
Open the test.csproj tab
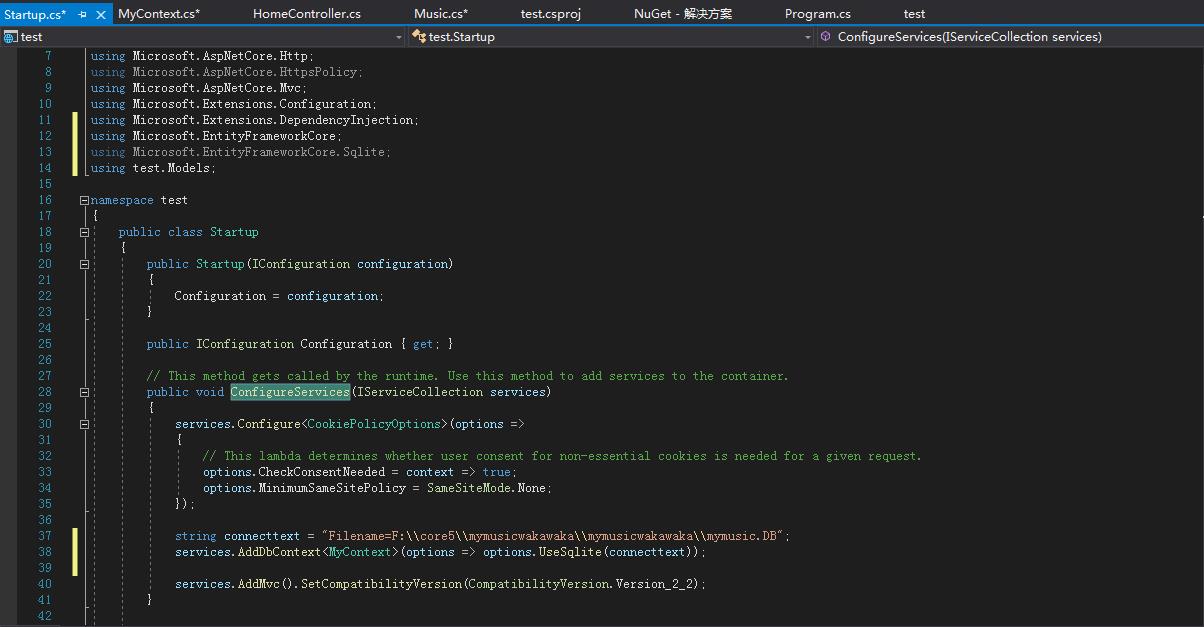(x=551, y=14)
